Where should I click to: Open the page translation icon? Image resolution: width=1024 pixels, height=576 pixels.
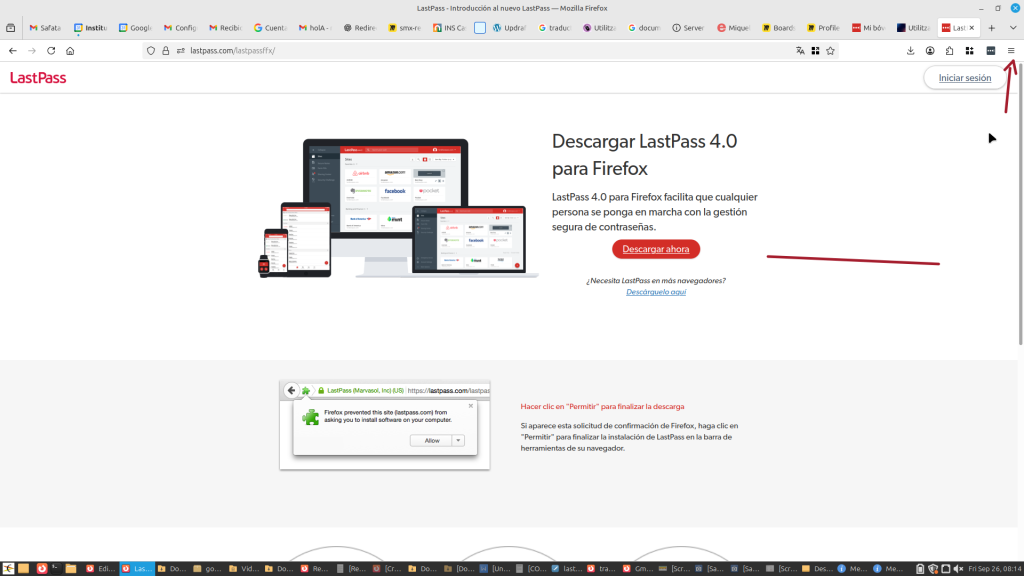pos(800,50)
